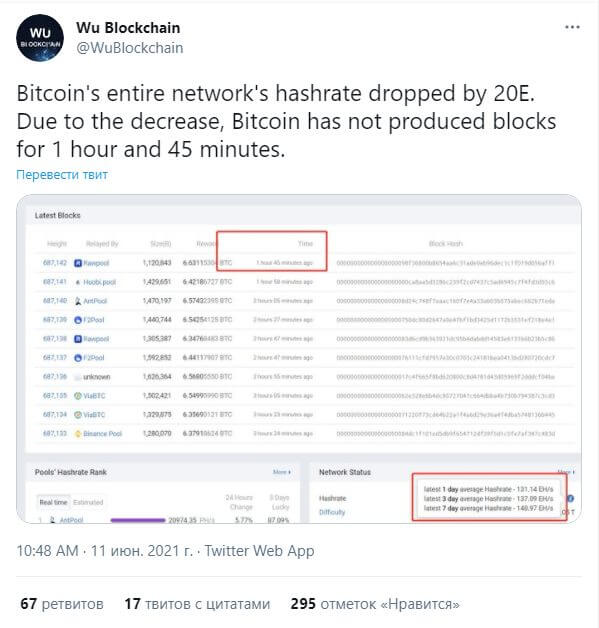Viewport: 599px width, 628px height.
Task: View the 67 ретвитов list
Action: pyautogui.click(x=62, y=604)
